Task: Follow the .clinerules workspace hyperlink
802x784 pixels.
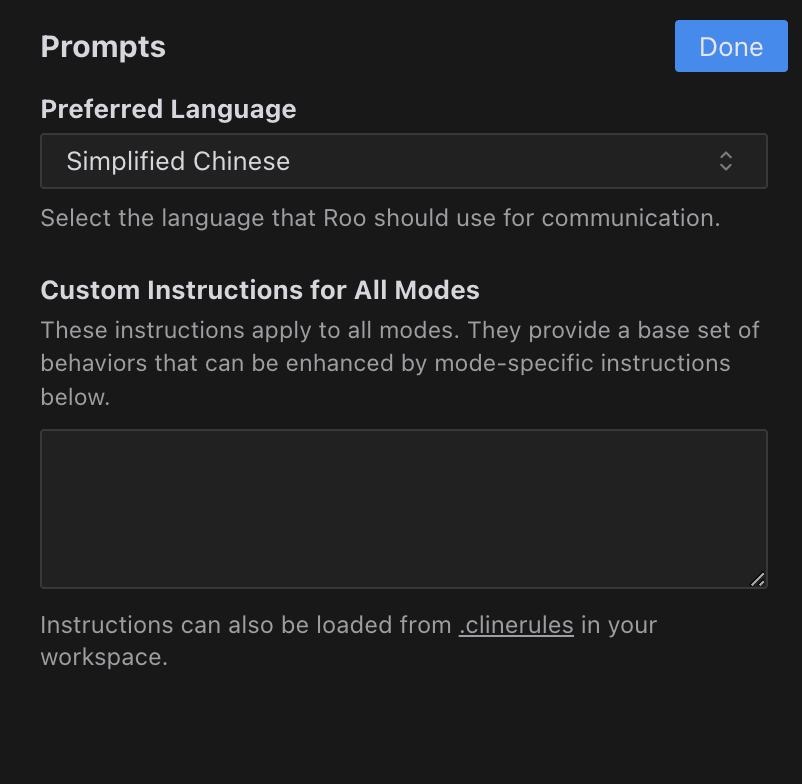Action: point(516,625)
